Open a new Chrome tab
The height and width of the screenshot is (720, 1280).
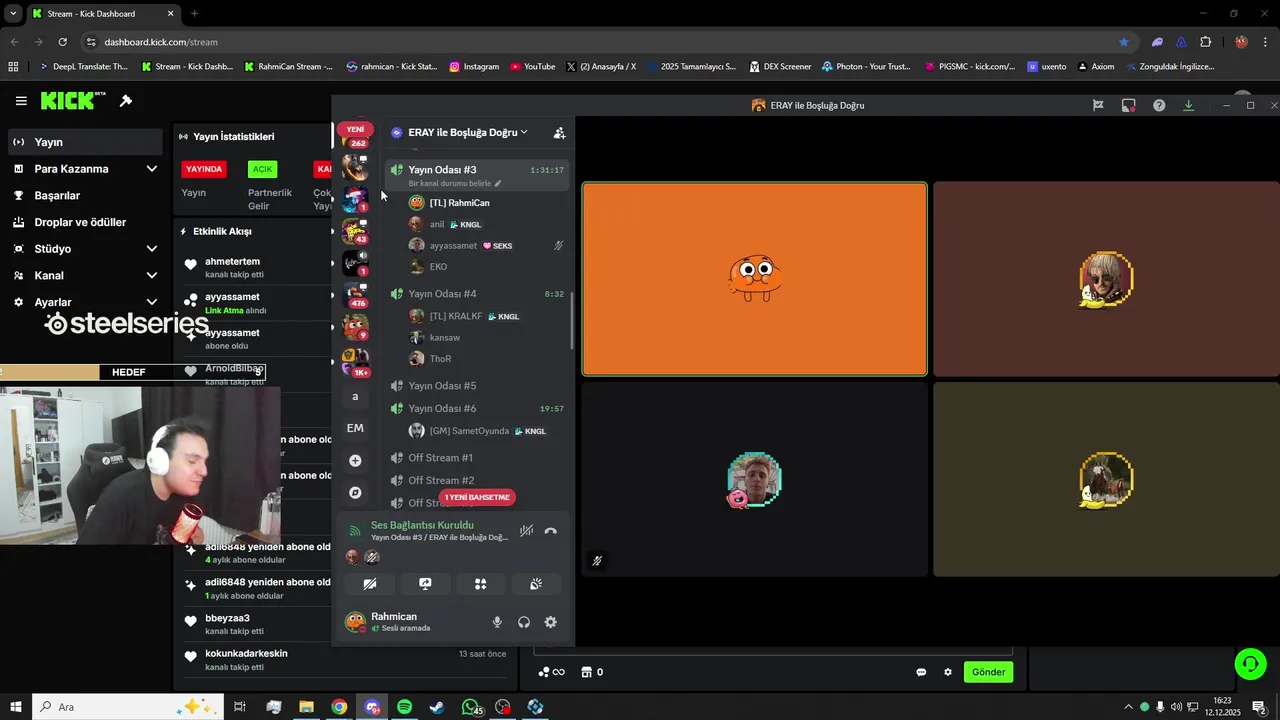pos(194,14)
